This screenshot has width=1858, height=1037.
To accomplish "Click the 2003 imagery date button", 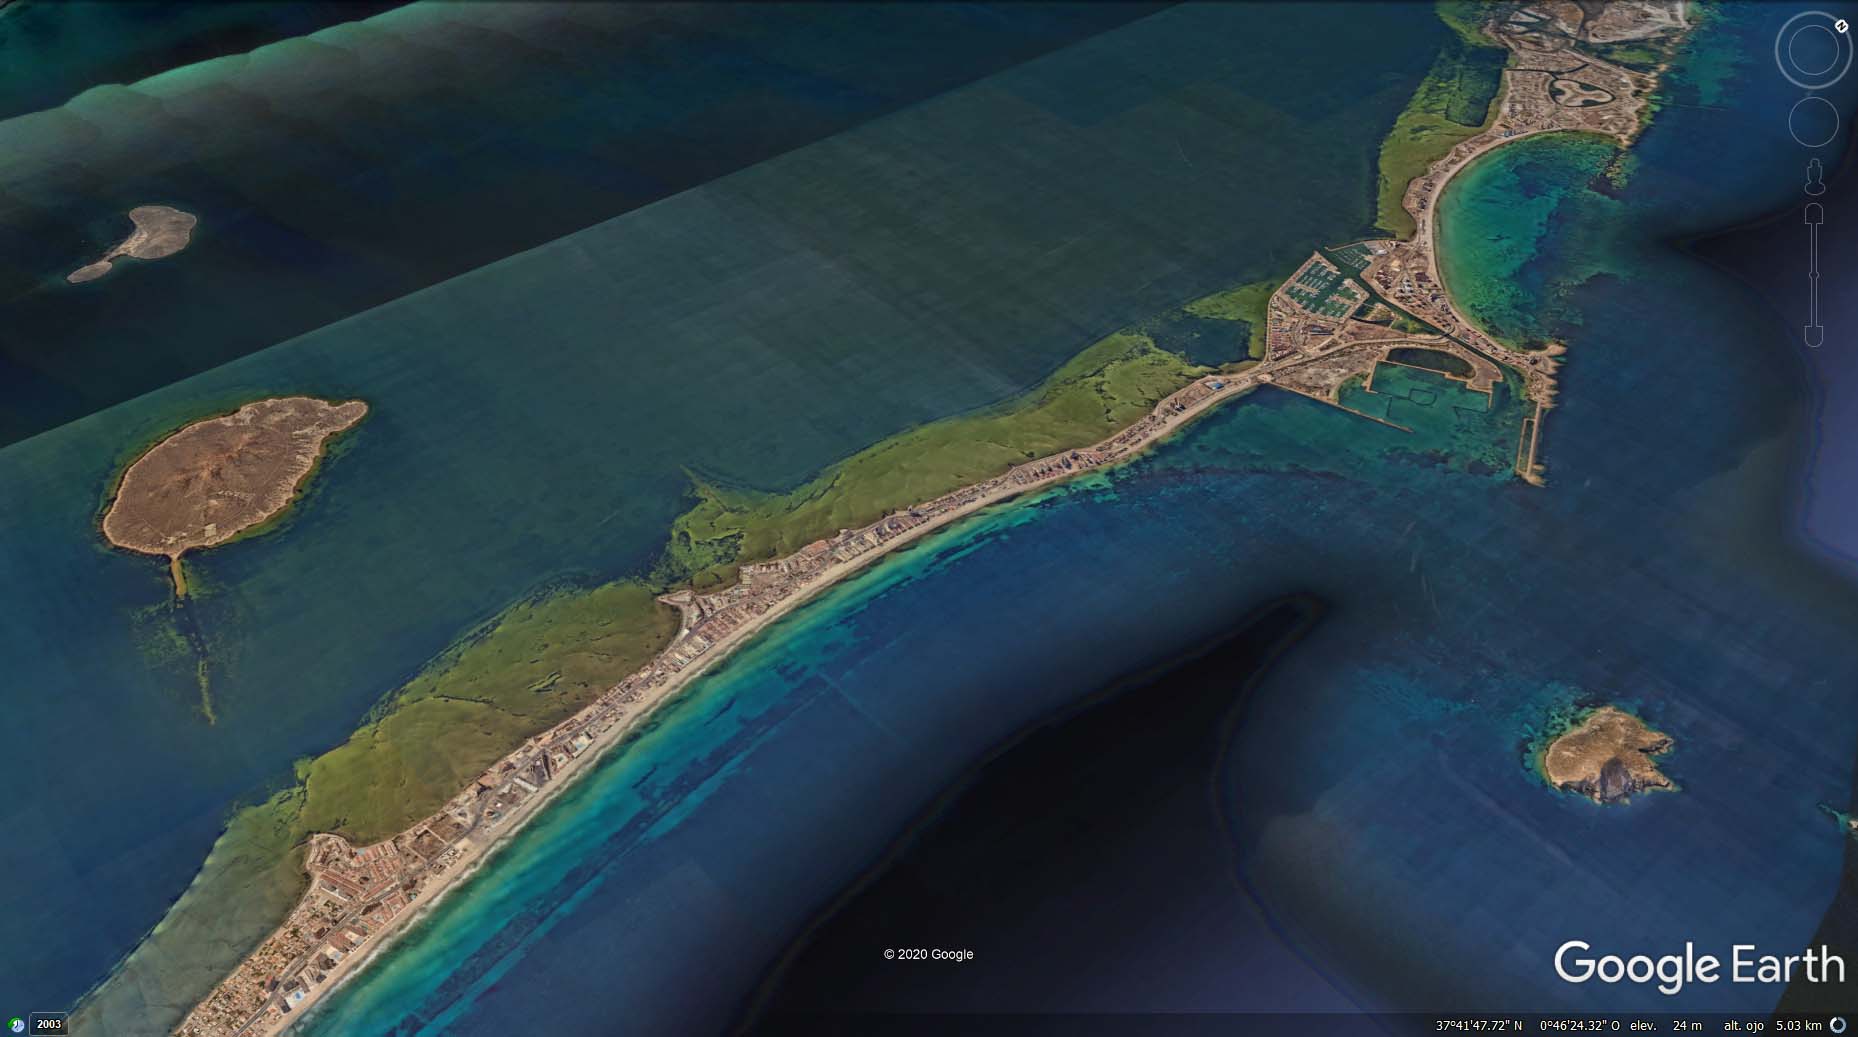I will click(49, 1024).
